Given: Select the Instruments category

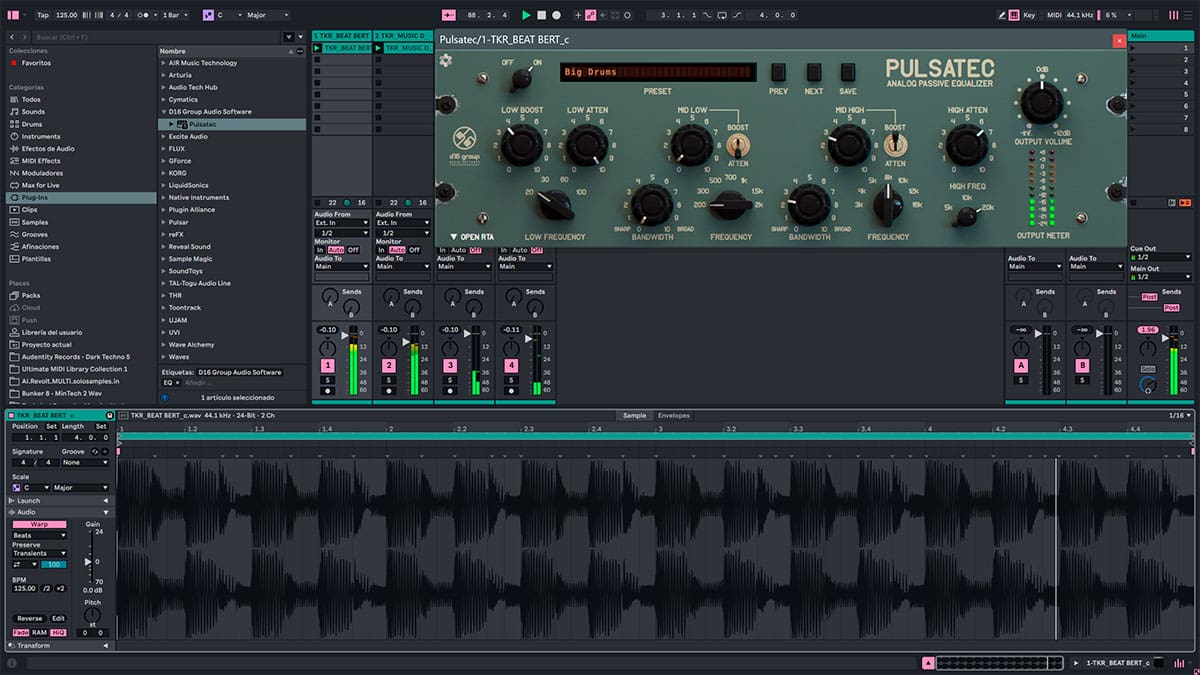Looking at the screenshot, I should (41, 136).
